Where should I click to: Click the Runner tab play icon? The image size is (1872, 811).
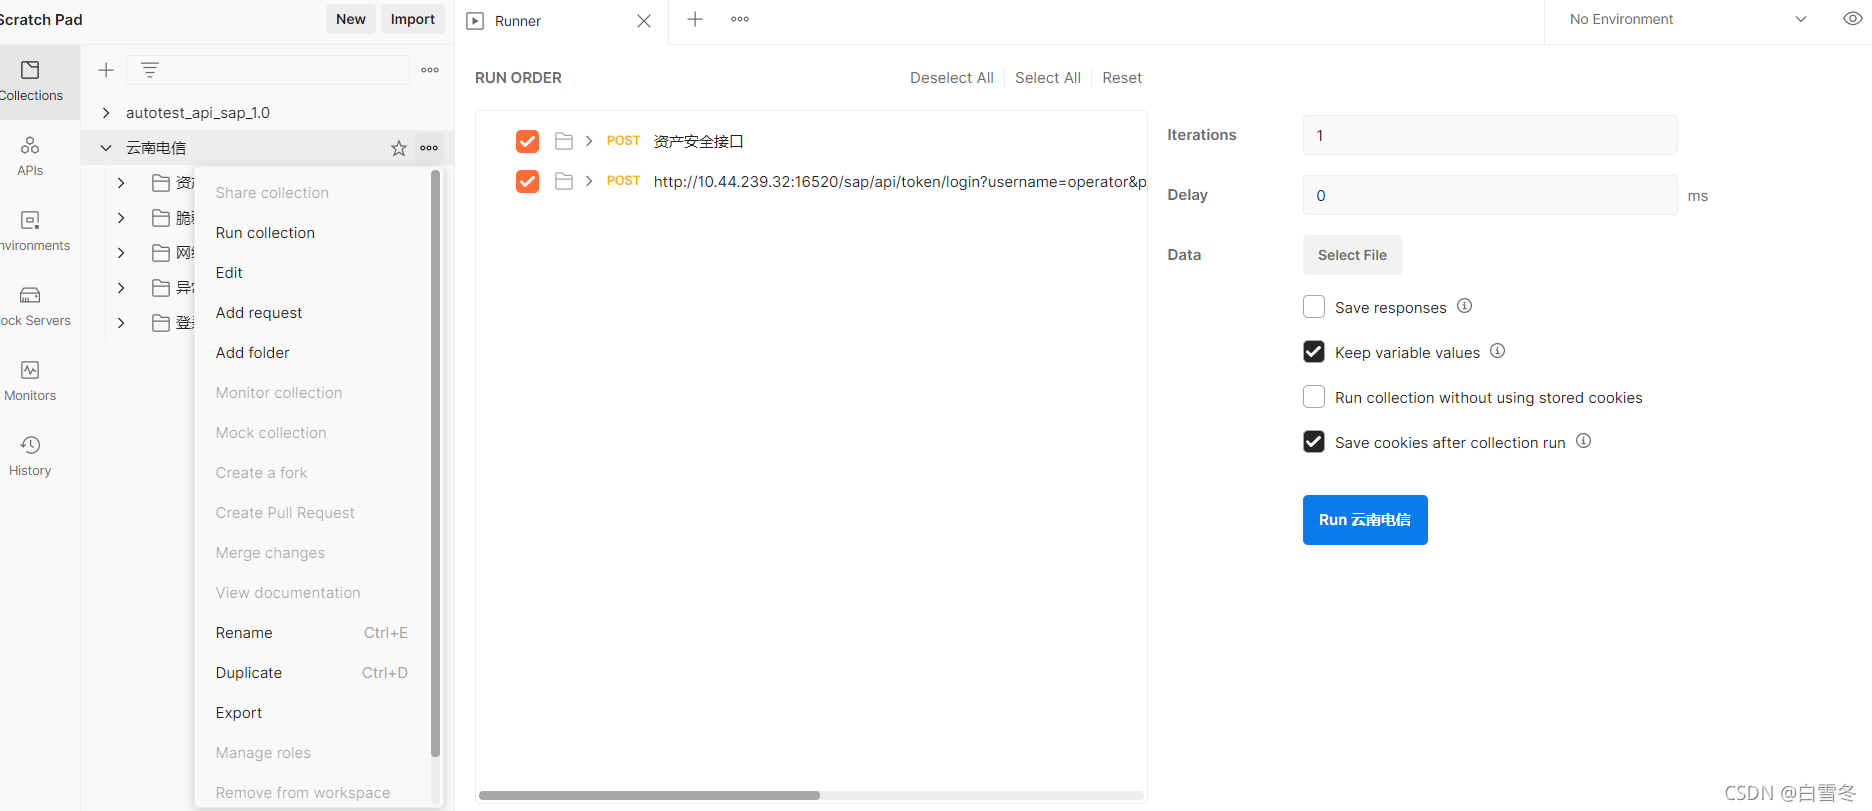pos(476,21)
